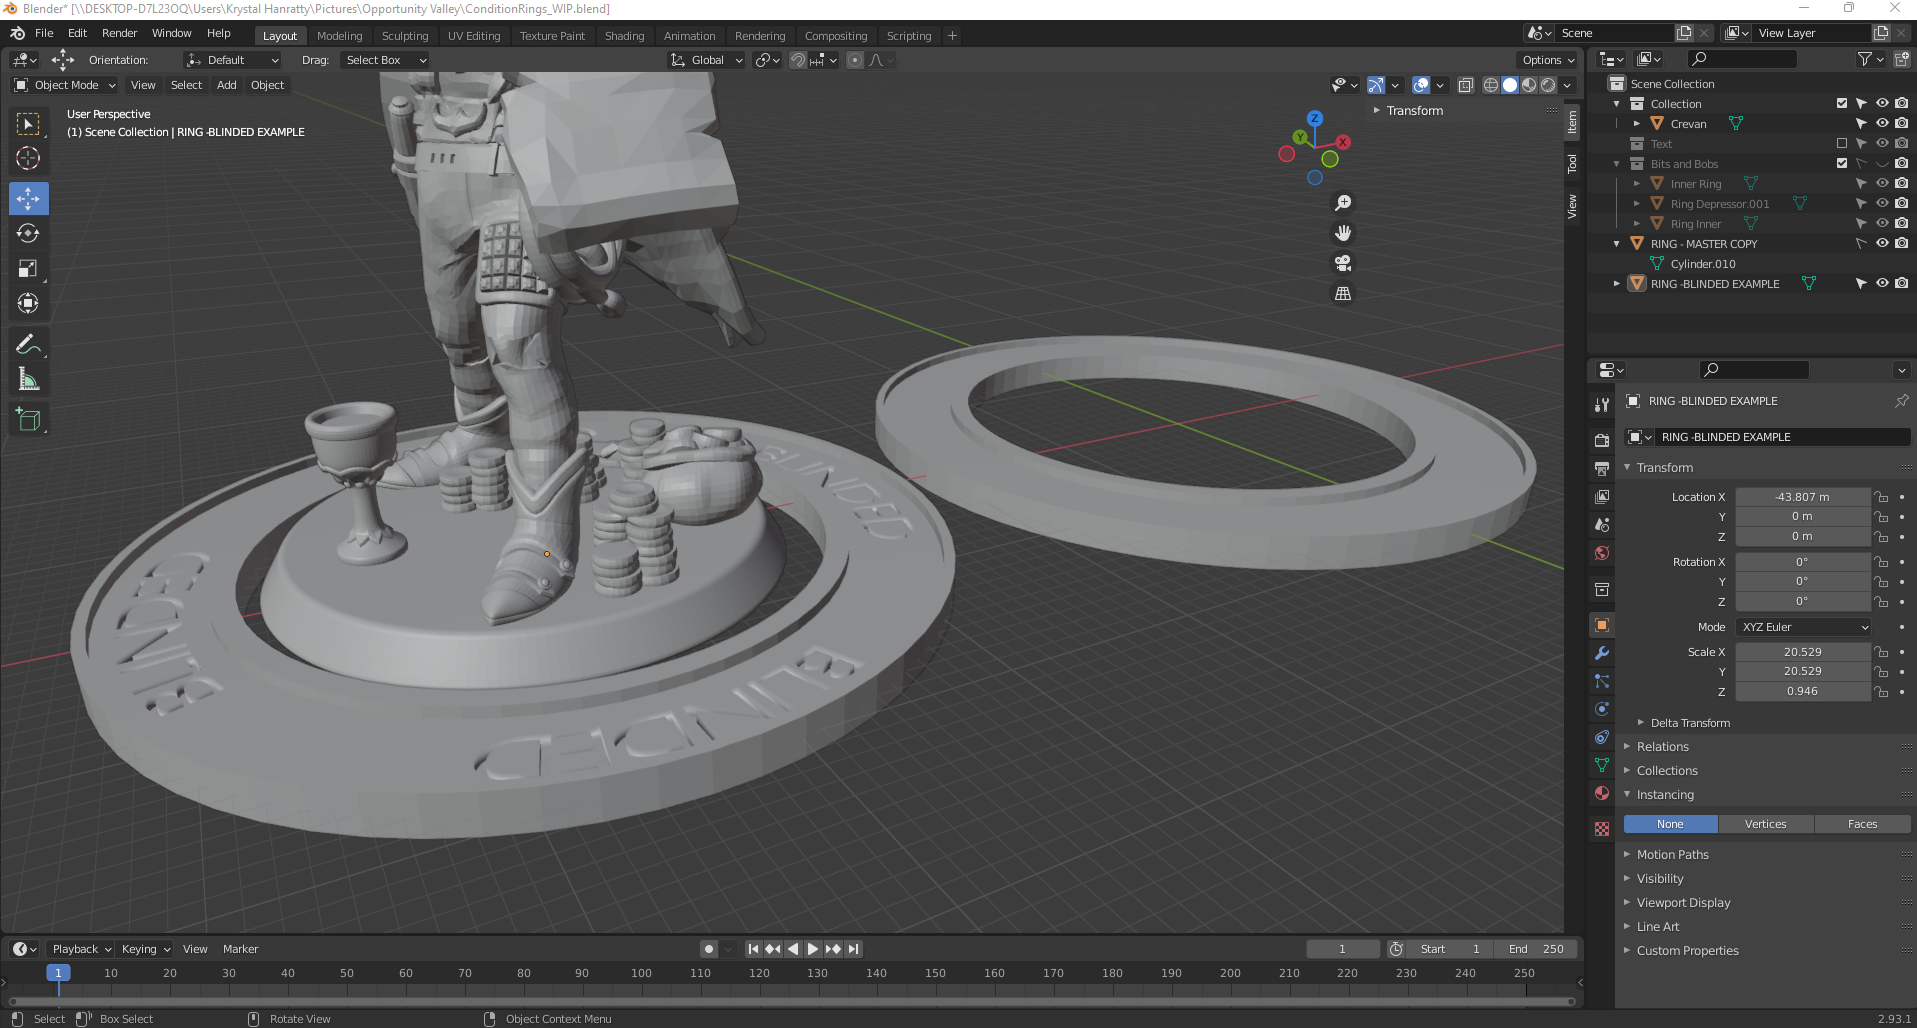Viewport: 1917px width, 1028px height.
Task: Open the Modifier properties wrench tab
Action: point(1602,653)
